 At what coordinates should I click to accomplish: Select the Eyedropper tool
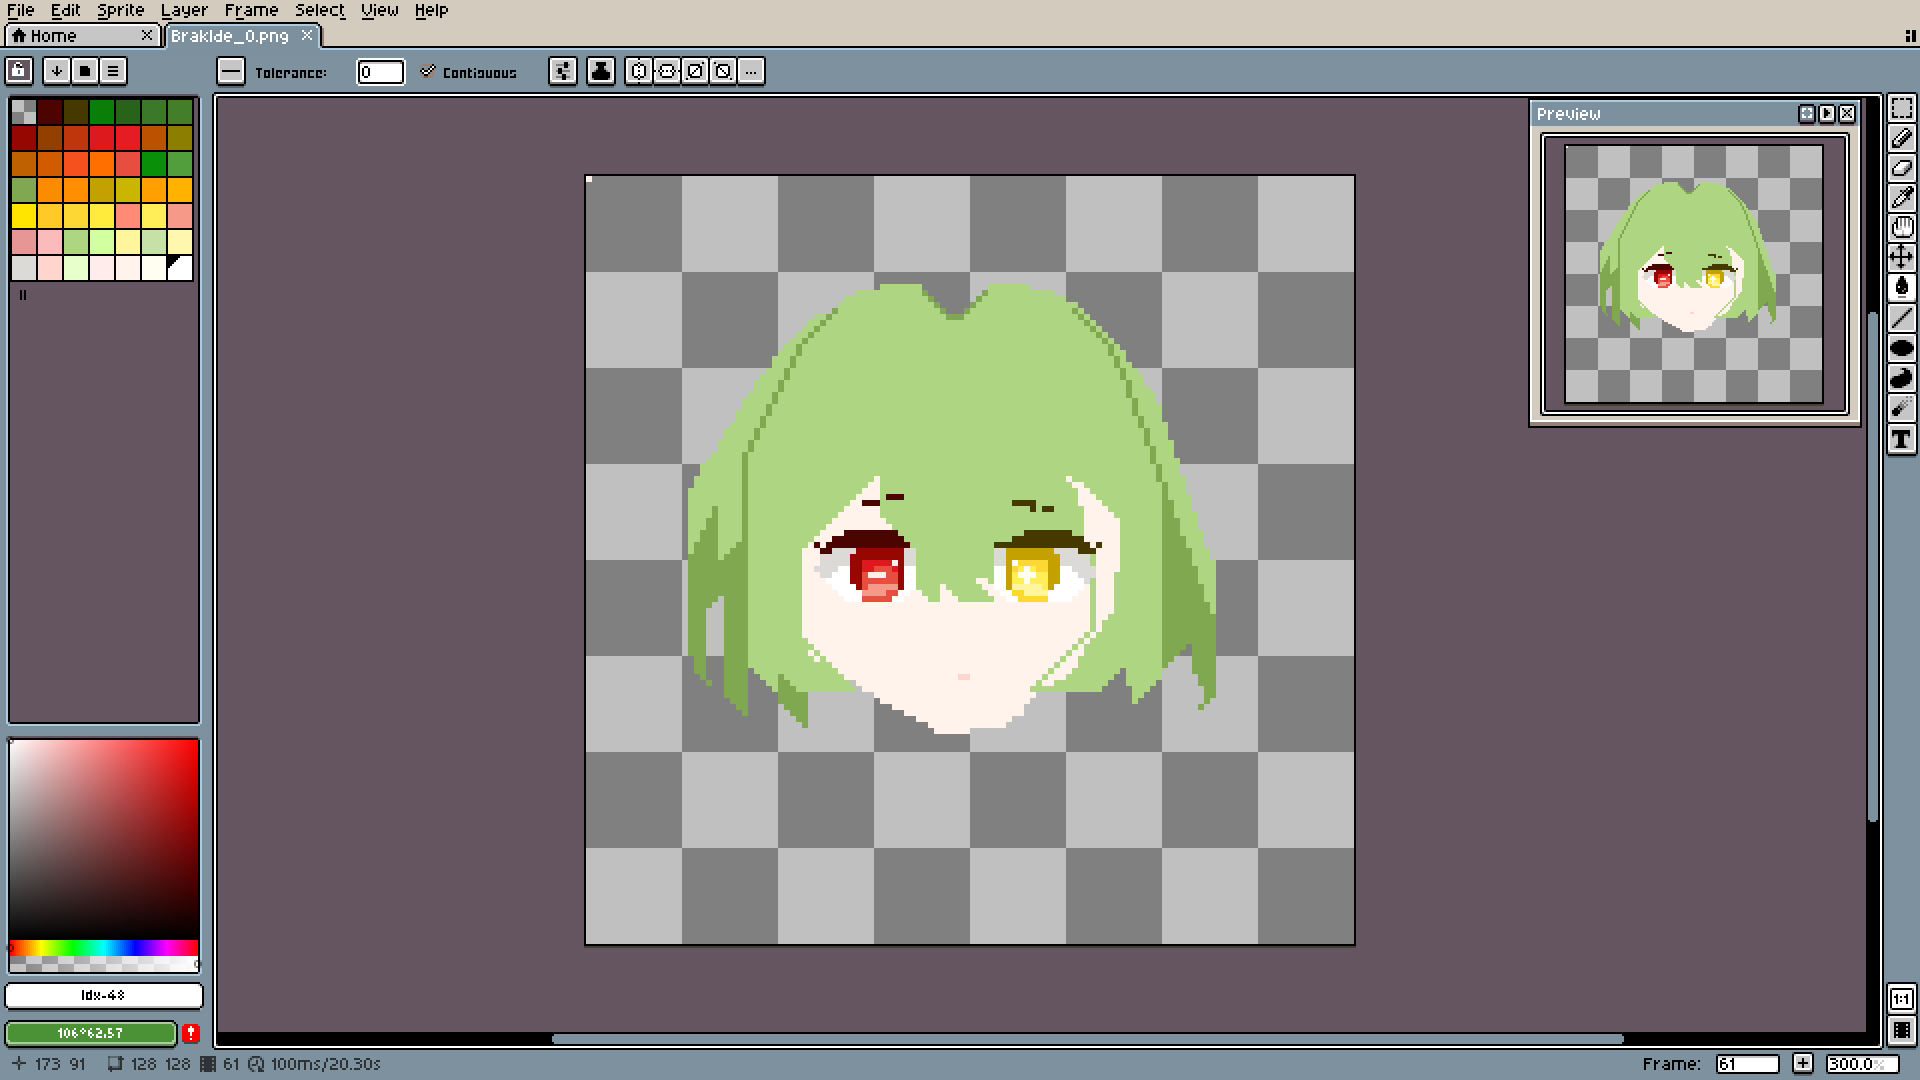[1901, 198]
